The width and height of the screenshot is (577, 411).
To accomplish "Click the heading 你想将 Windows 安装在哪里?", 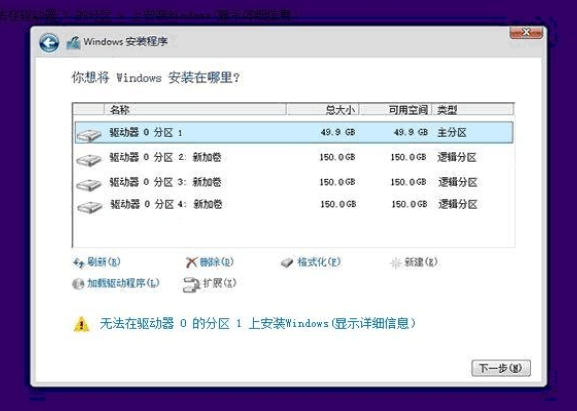I will (156, 78).
